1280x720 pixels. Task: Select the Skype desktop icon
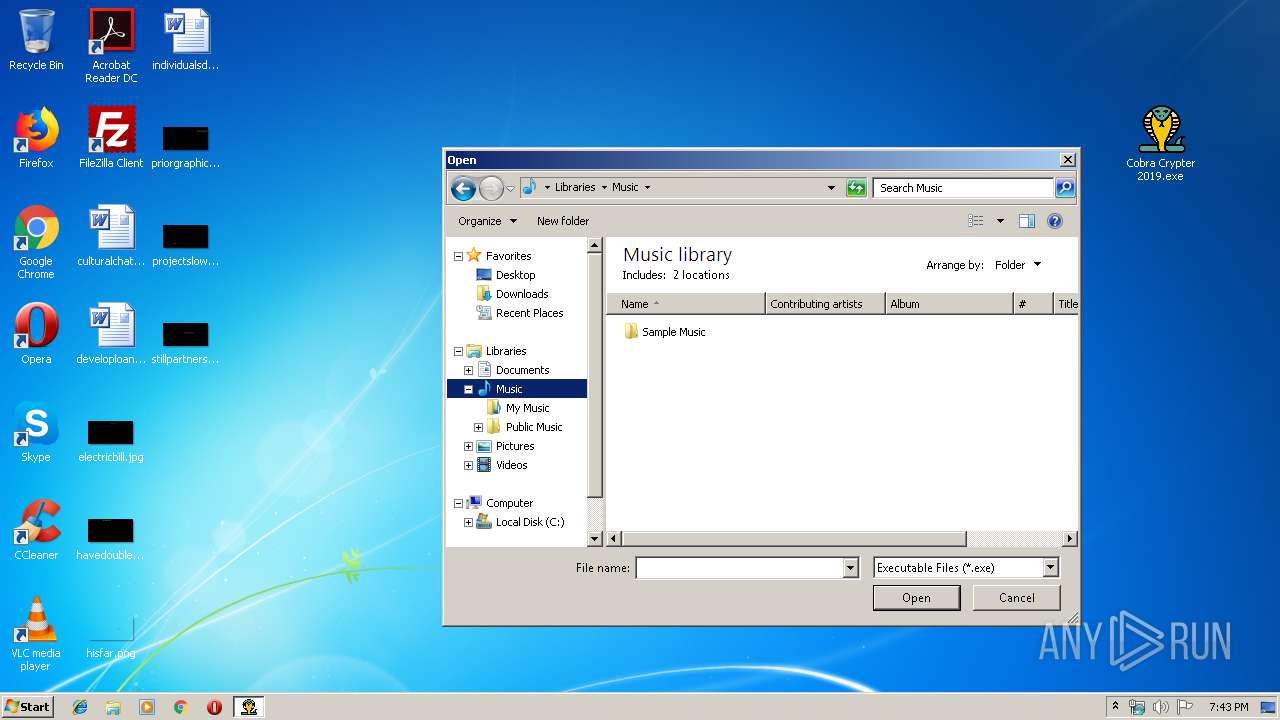click(x=36, y=432)
